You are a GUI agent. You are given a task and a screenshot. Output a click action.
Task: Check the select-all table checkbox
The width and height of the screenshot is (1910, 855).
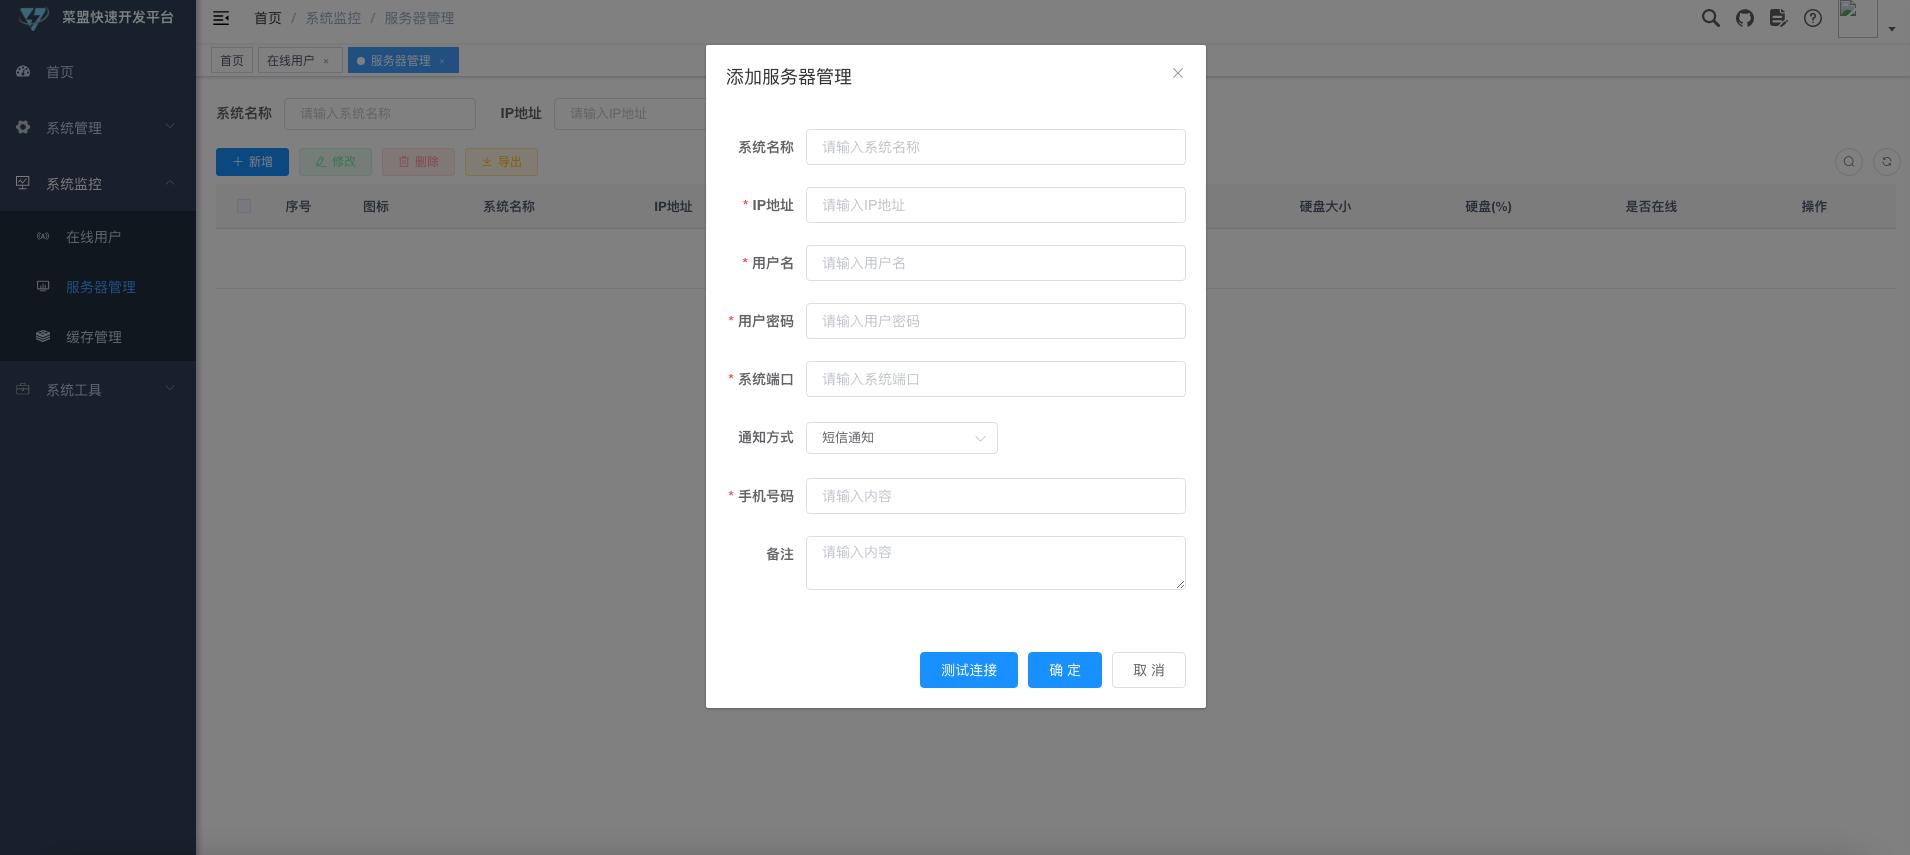[244, 206]
